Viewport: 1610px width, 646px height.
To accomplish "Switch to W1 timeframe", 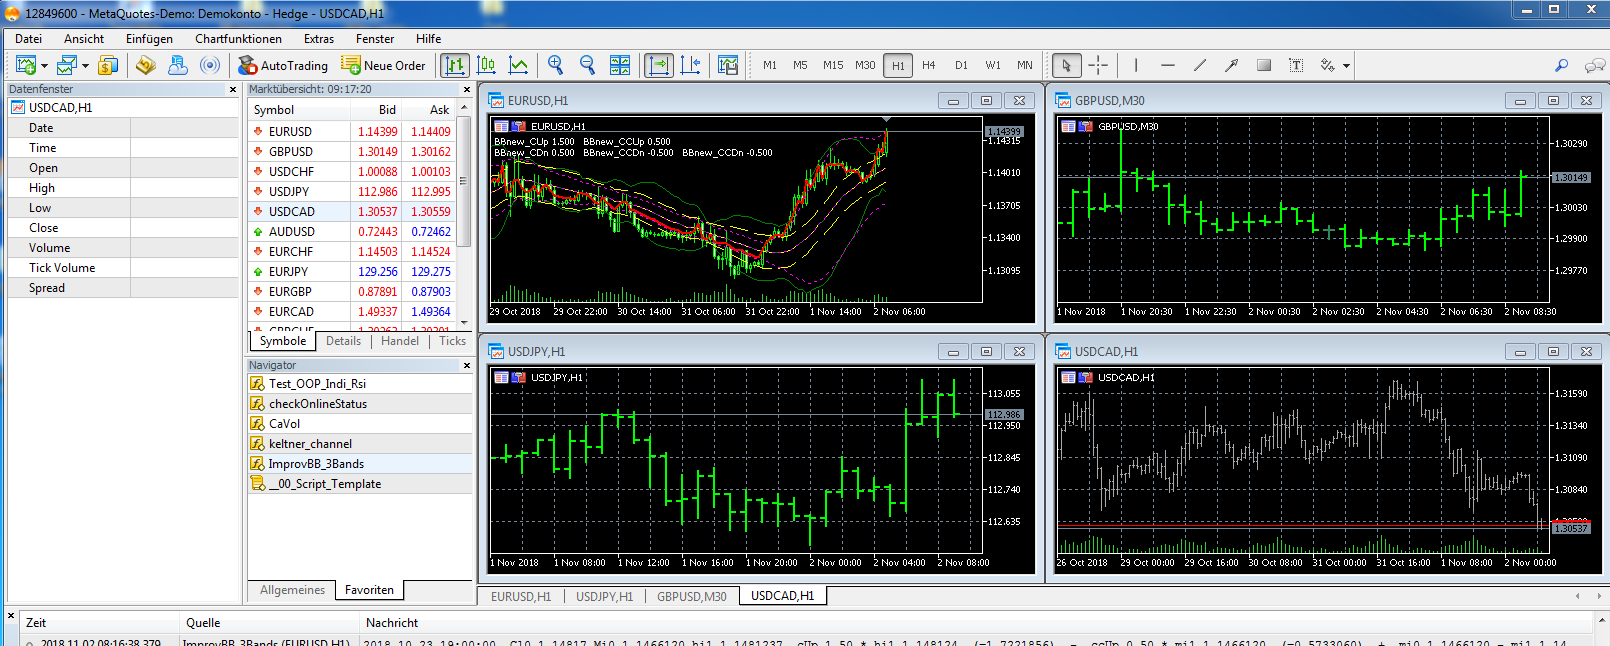I will (x=993, y=65).
